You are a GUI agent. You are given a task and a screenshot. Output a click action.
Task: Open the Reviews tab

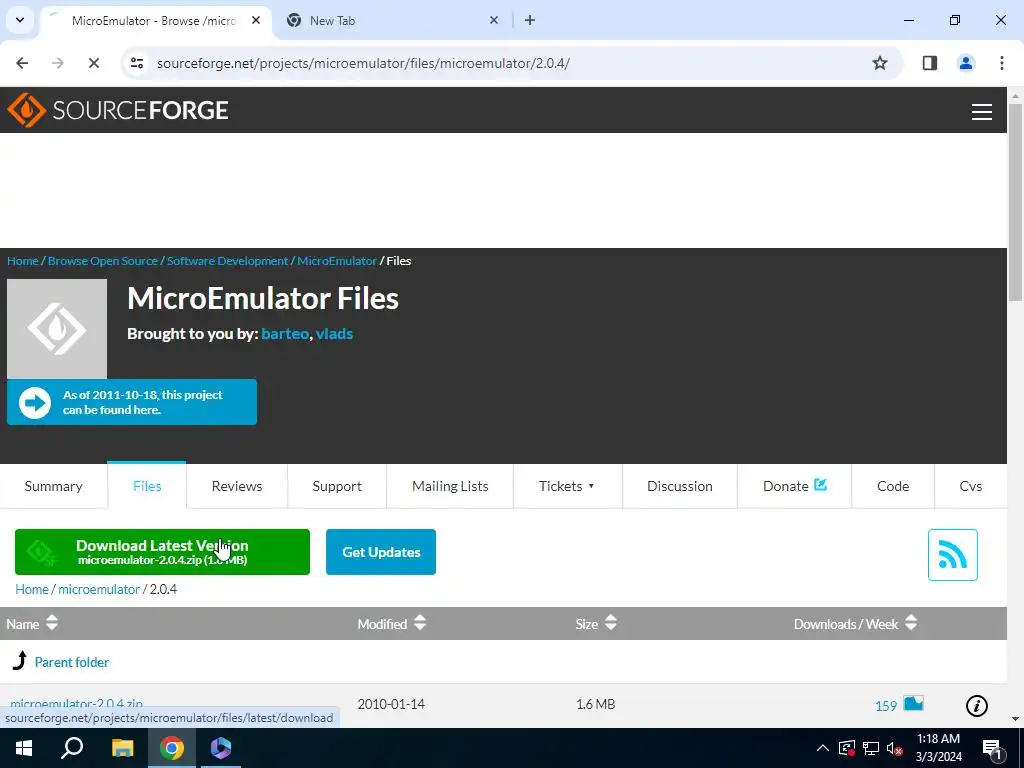236,486
